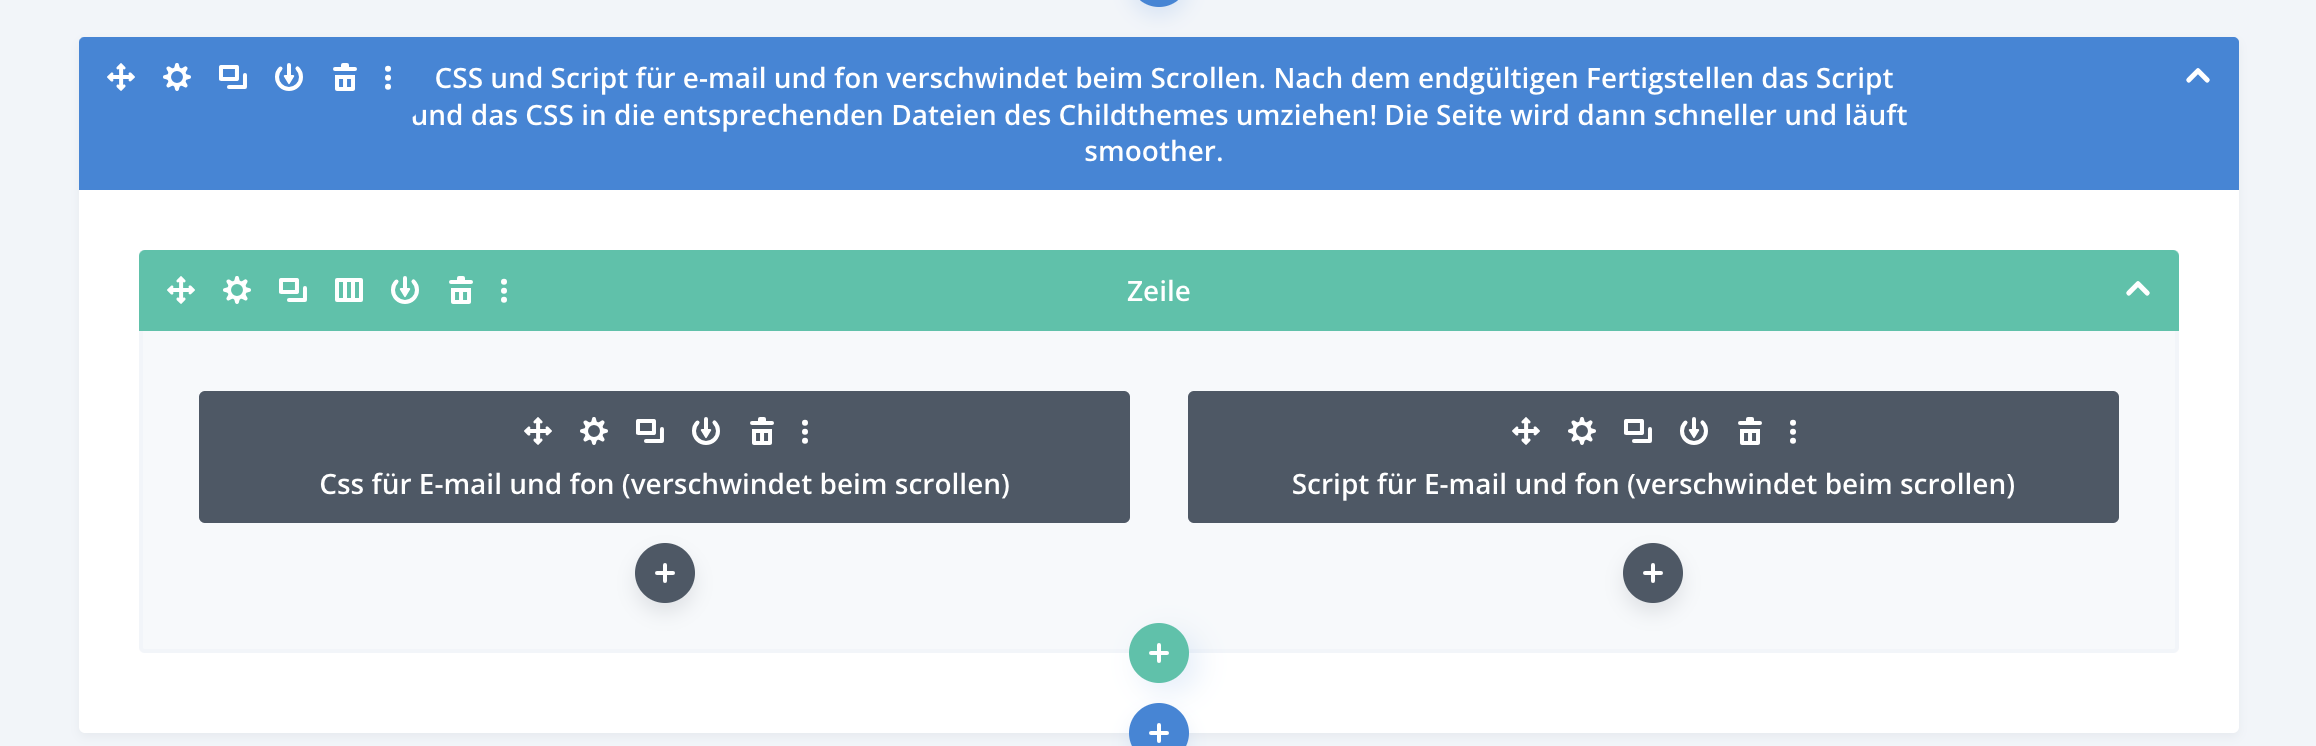
Task: Add new row with green plus button
Action: coord(1159,653)
